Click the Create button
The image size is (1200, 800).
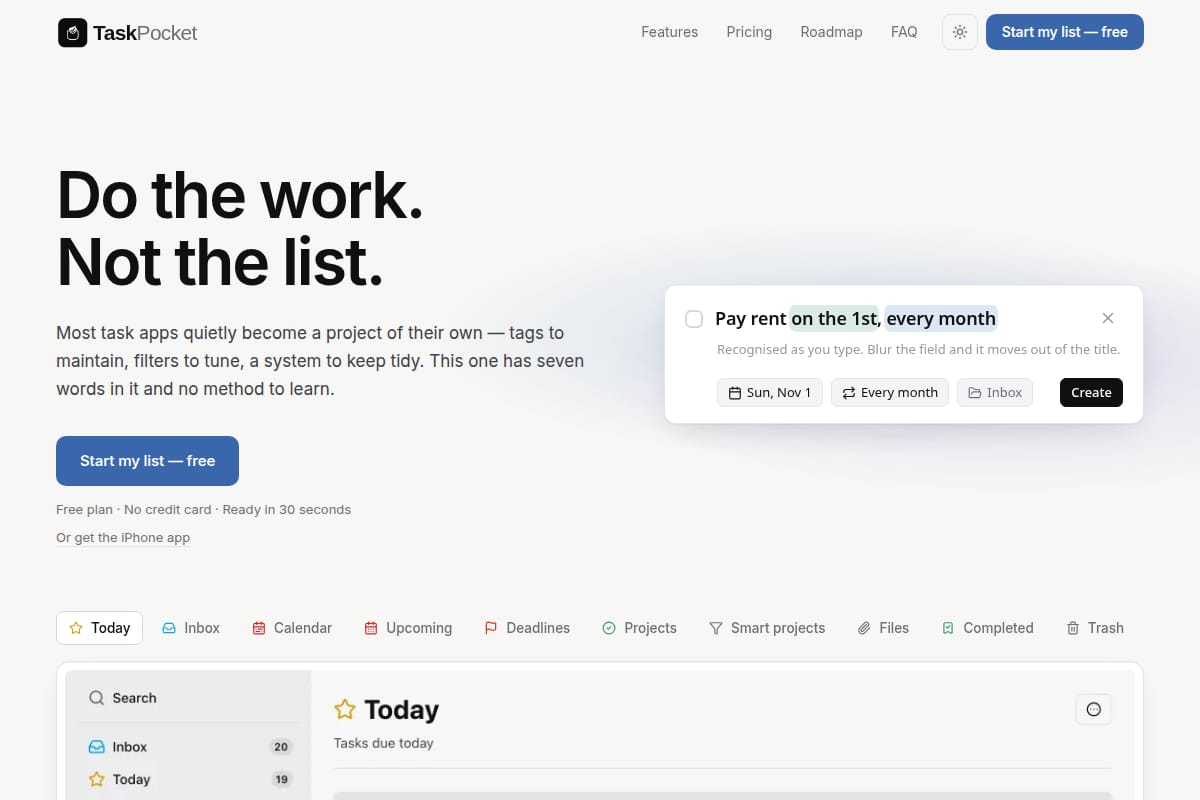point(1091,392)
